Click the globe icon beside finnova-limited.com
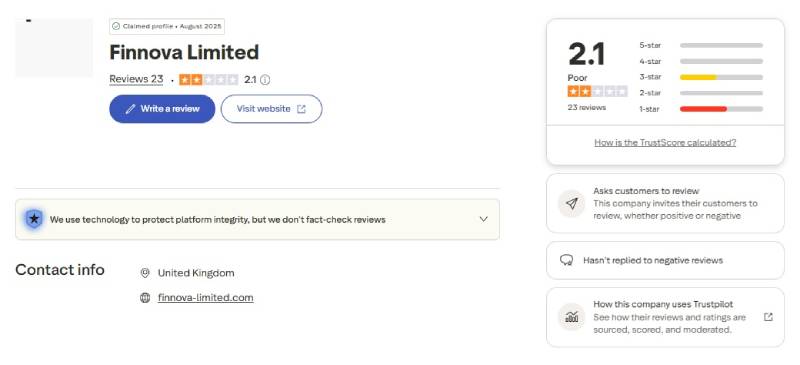 (145, 298)
